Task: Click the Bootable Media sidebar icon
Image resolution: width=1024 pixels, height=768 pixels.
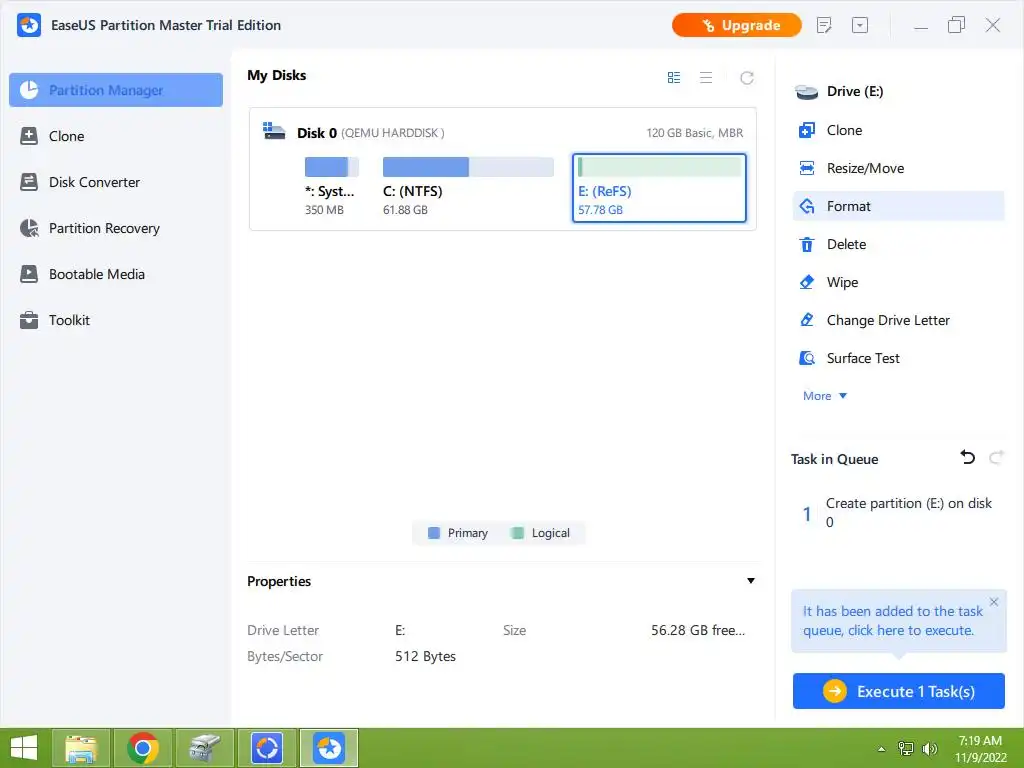Action: 29,274
